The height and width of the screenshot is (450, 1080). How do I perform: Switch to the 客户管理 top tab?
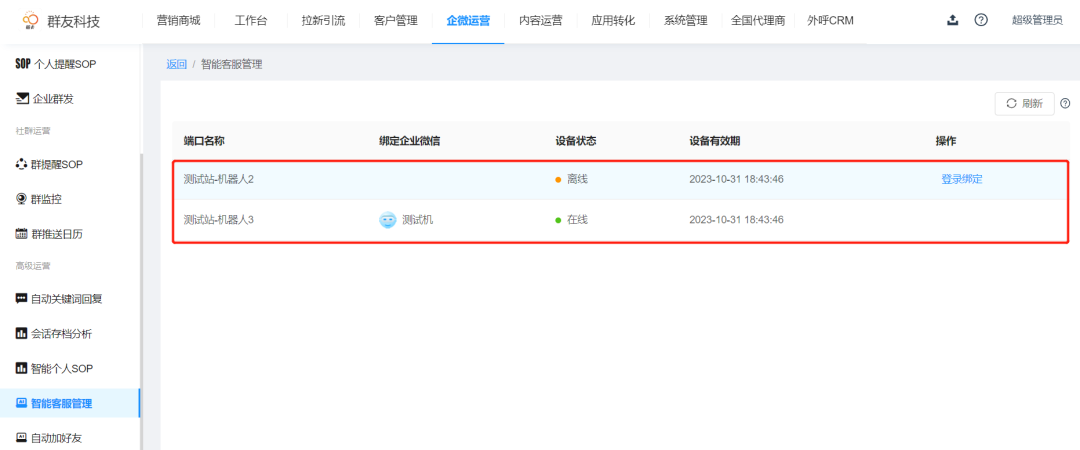pyautogui.click(x=395, y=21)
